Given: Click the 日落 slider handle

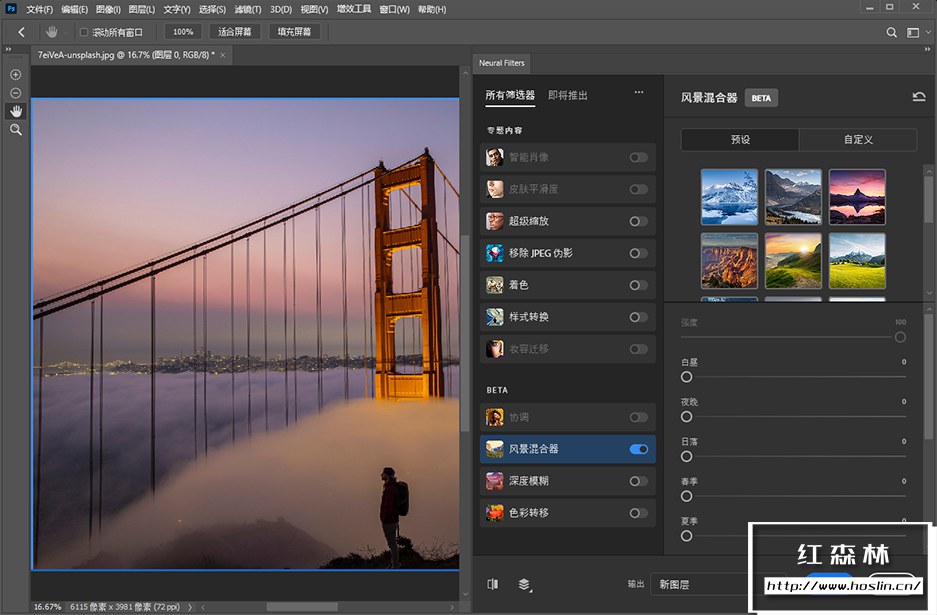Looking at the screenshot, I should click(x=687, y=456).
